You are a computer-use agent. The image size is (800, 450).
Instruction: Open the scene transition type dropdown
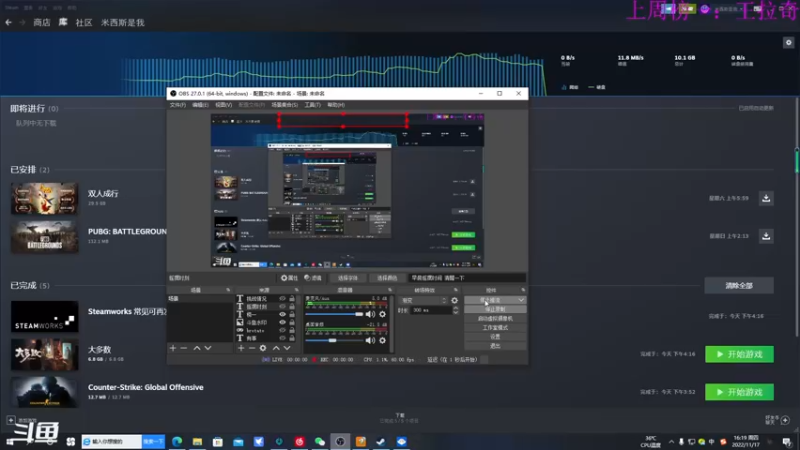point(424,301)
